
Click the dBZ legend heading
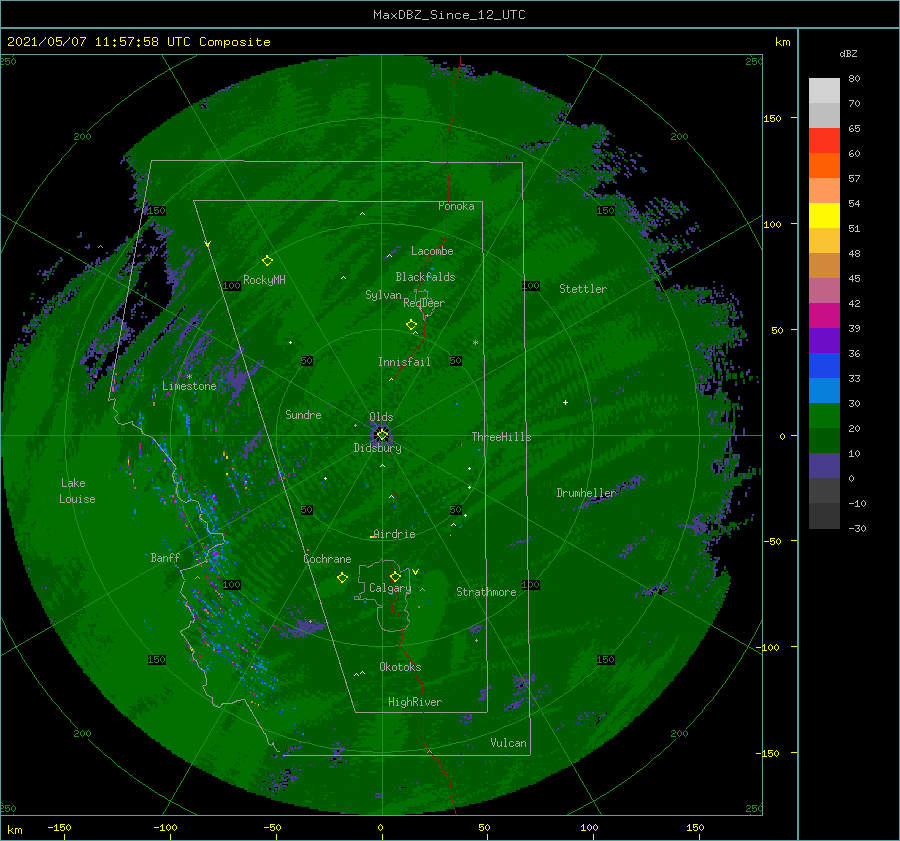(848, 53)
